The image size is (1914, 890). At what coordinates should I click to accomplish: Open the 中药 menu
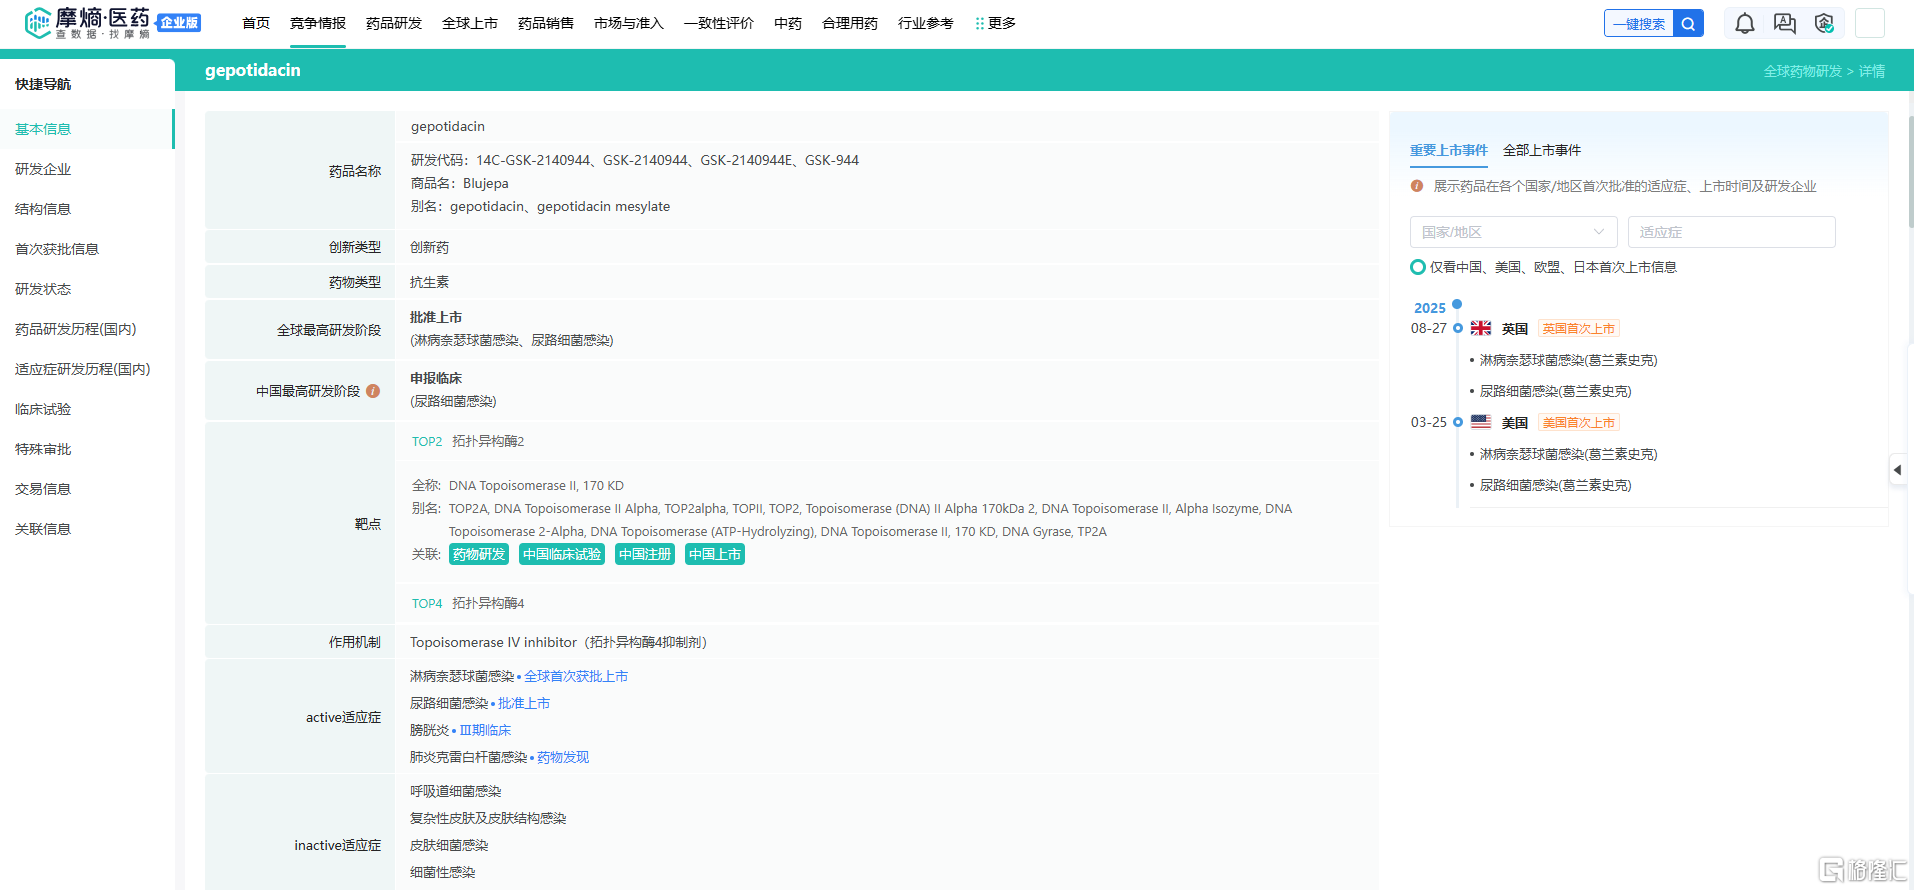coord(788,23)
